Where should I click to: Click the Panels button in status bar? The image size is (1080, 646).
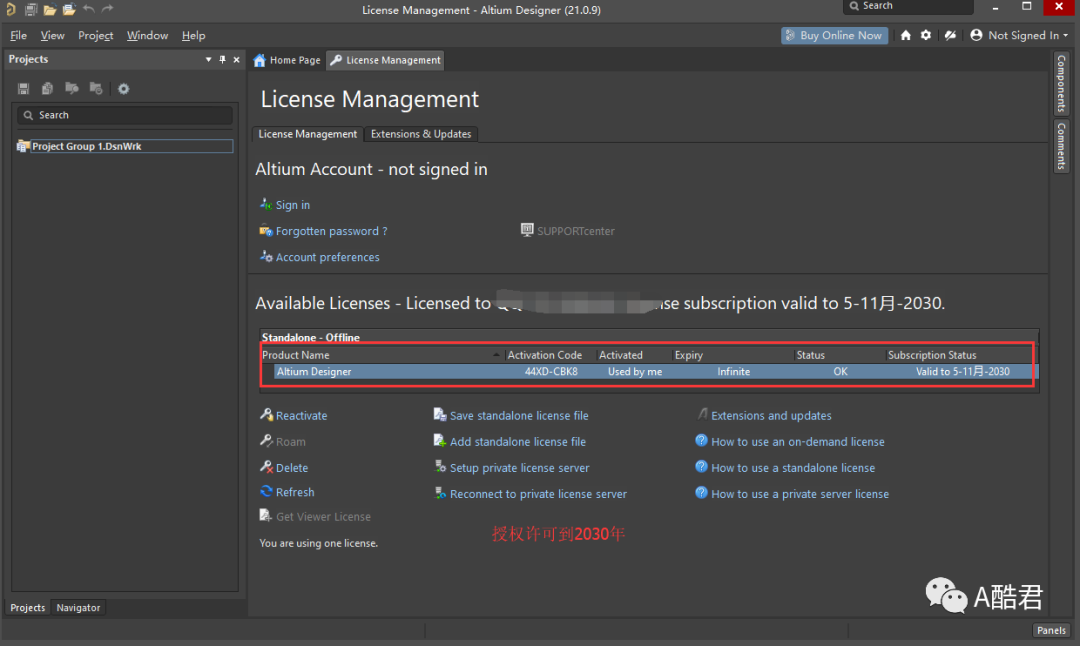click(x=1051, y=630)
